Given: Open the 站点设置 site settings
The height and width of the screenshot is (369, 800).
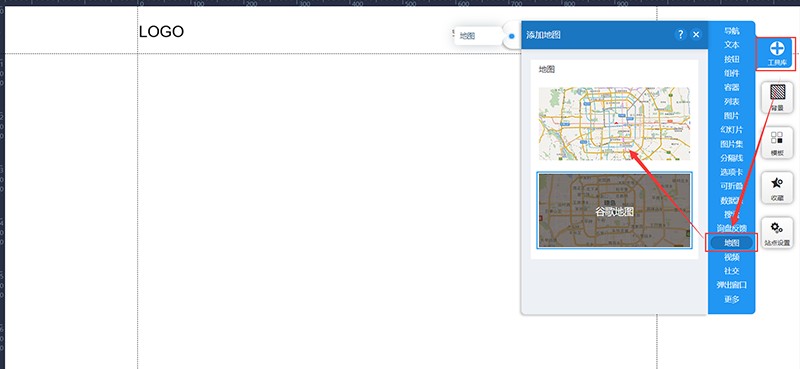Looking at the screenshot, I should coord(777,232).
